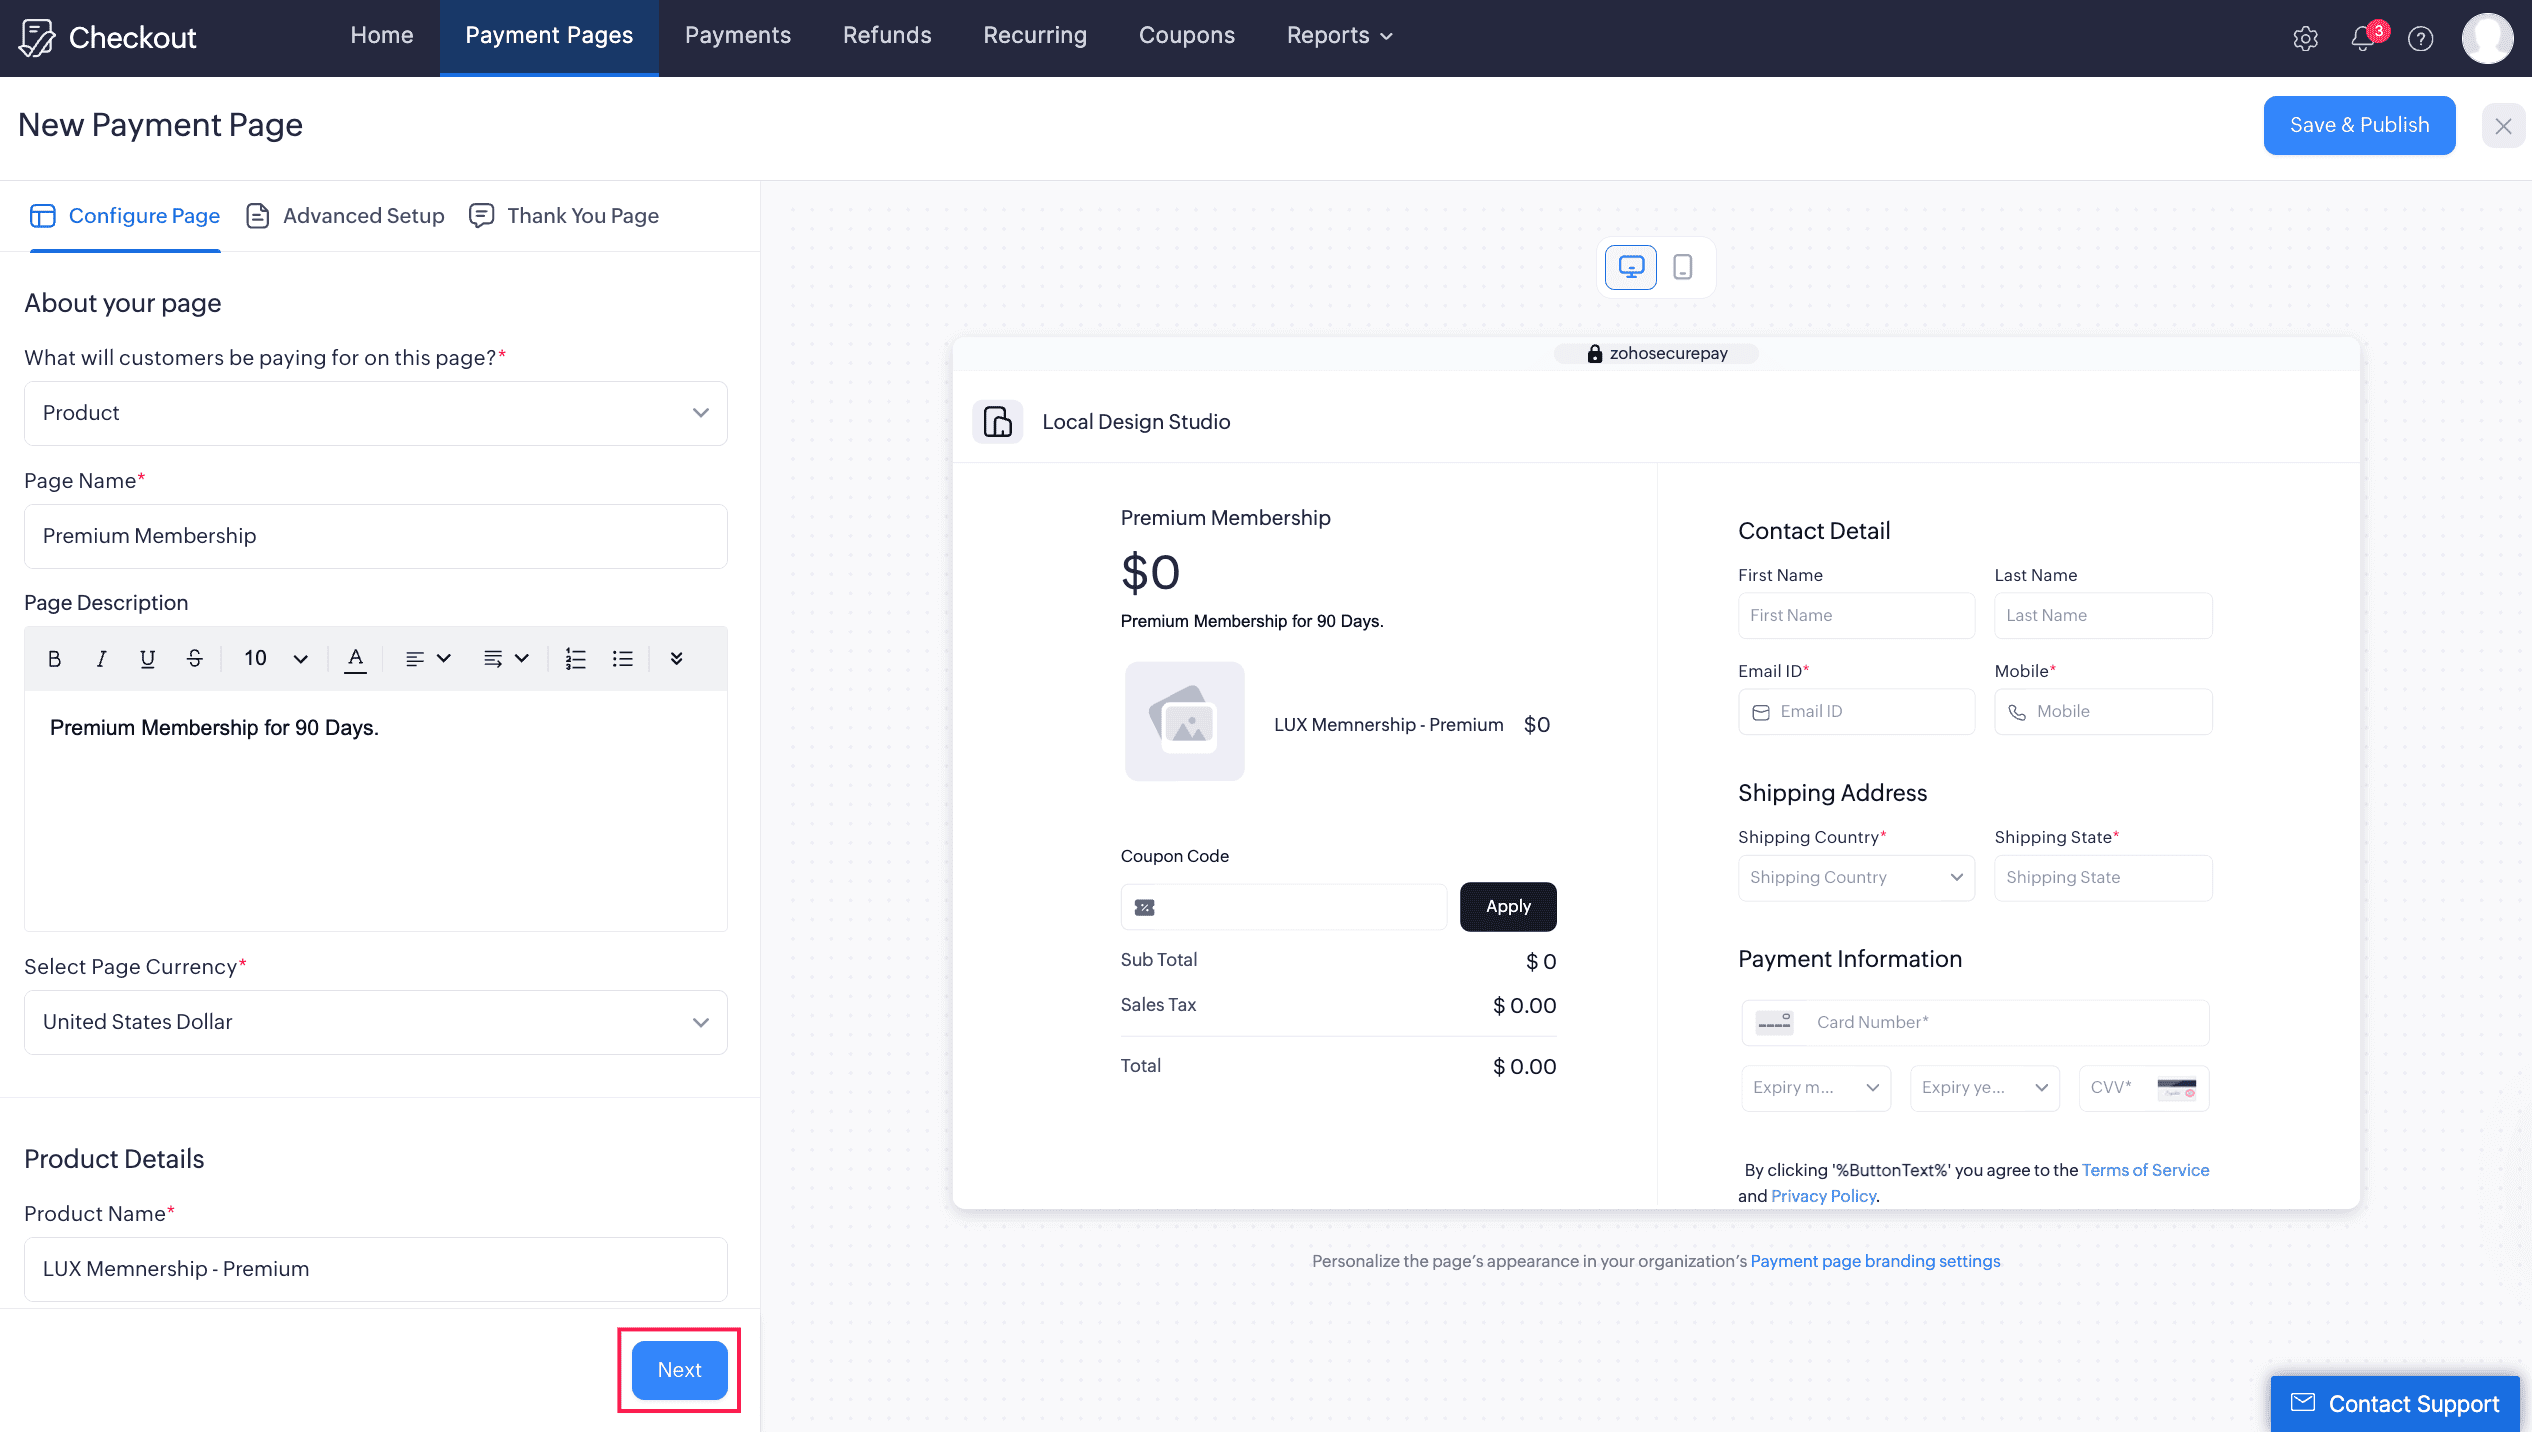Toggle strikethrough formatting
Viewport: 2532px width, 1432px height.
pos(194,658)
